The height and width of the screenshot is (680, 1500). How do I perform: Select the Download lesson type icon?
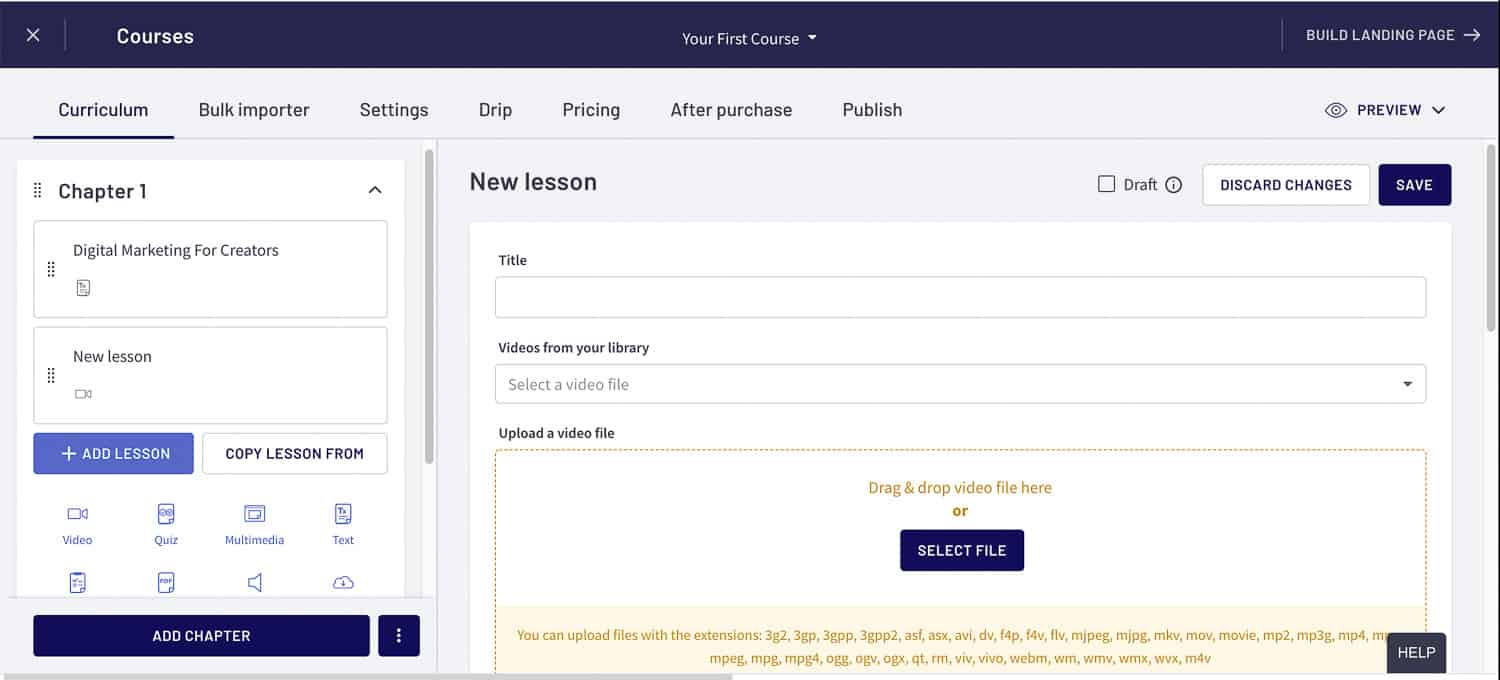click(x=342, y=582)
